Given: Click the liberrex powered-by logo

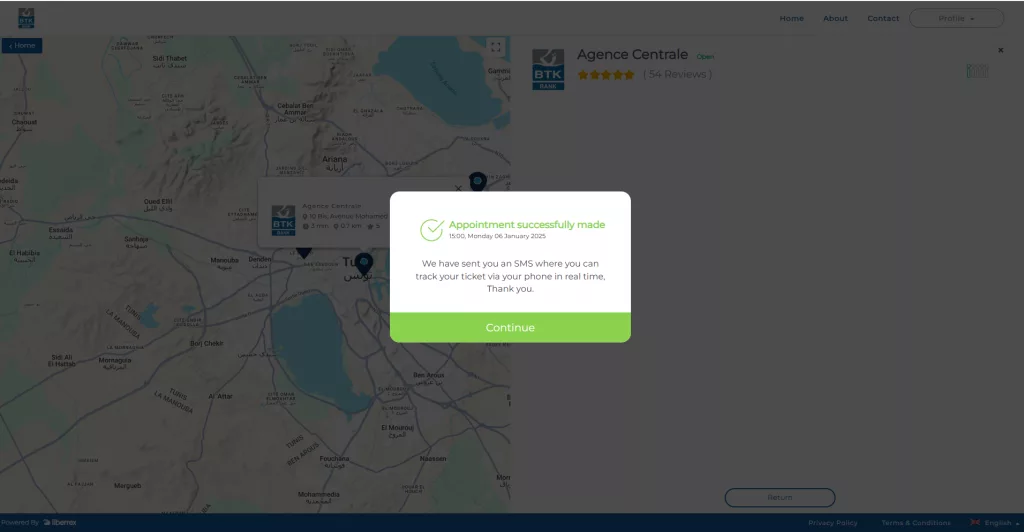Looking at the screenshot, I should pyautogui.click(x=60, y=522).
